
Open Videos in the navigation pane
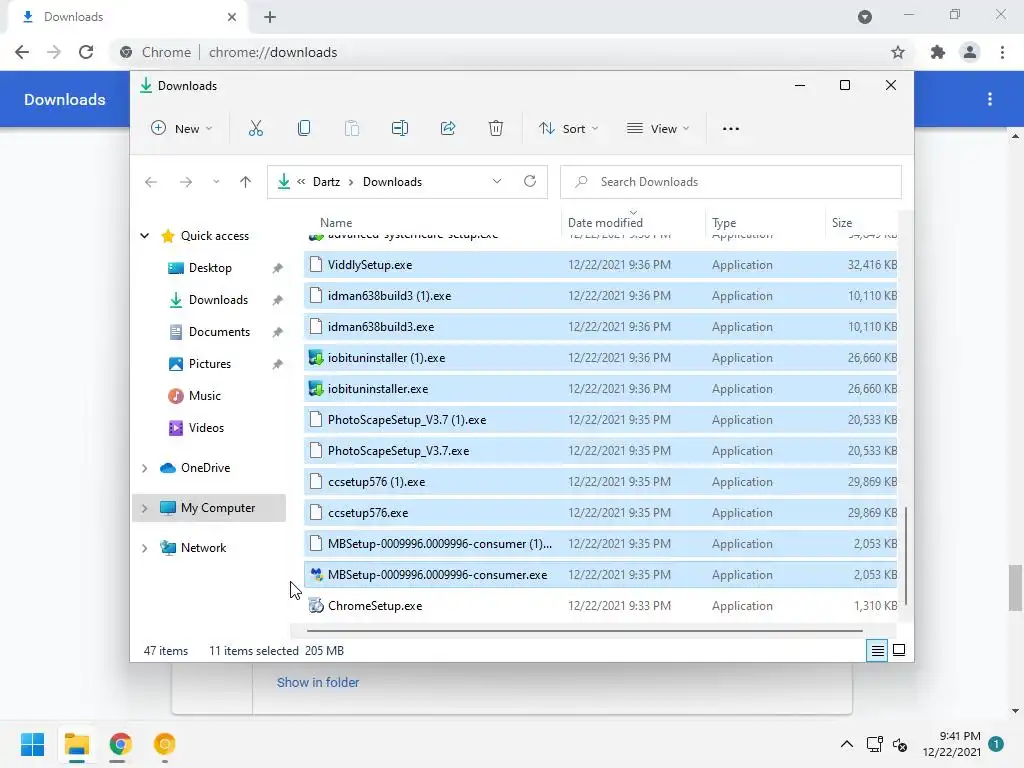coord(206,428)
